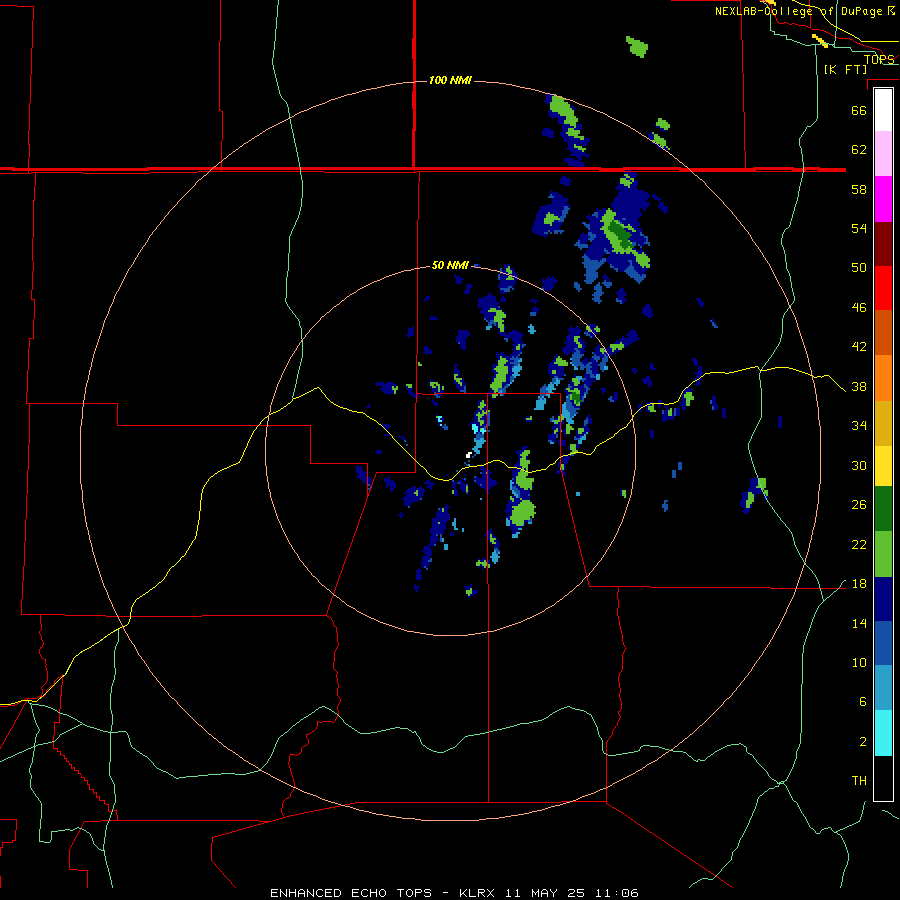
Task: Click the 26 legend value
Action: [859, 505]
